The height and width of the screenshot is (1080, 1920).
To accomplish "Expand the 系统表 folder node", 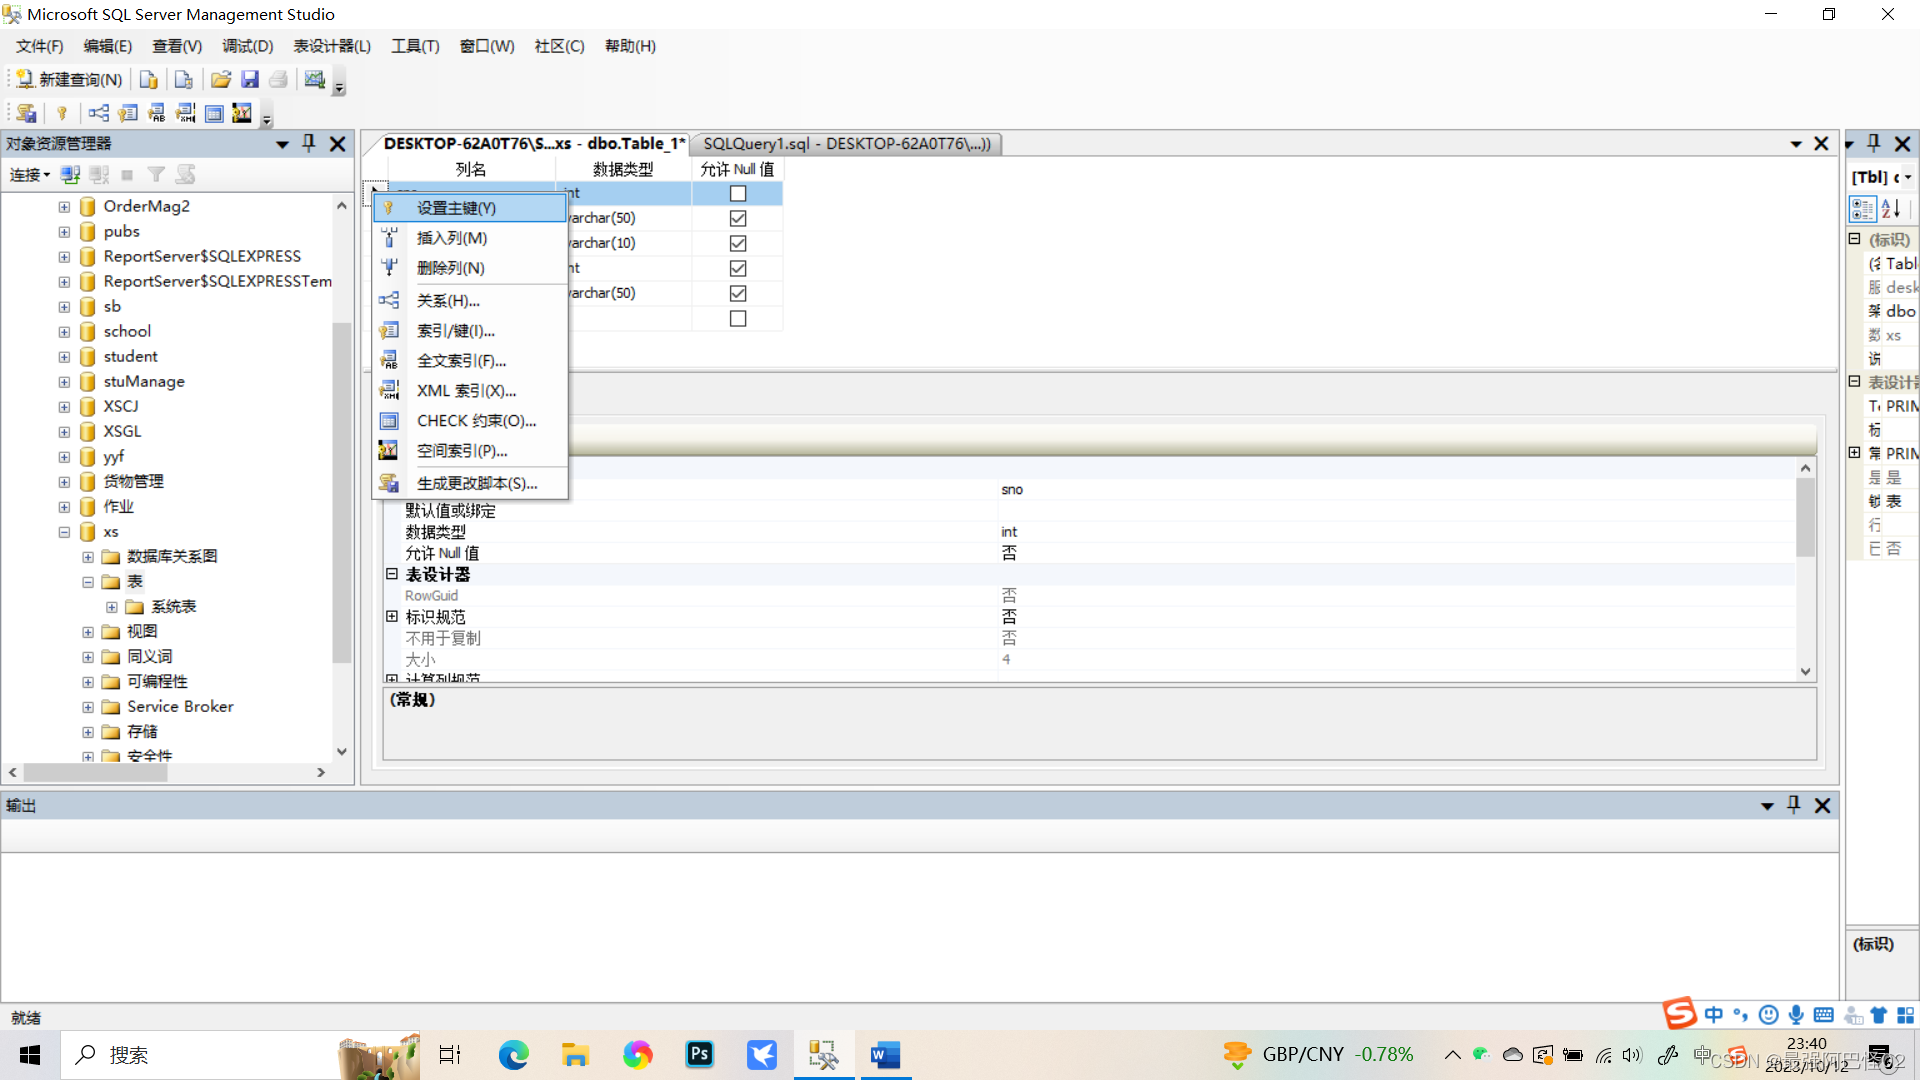I will point(112,607).
